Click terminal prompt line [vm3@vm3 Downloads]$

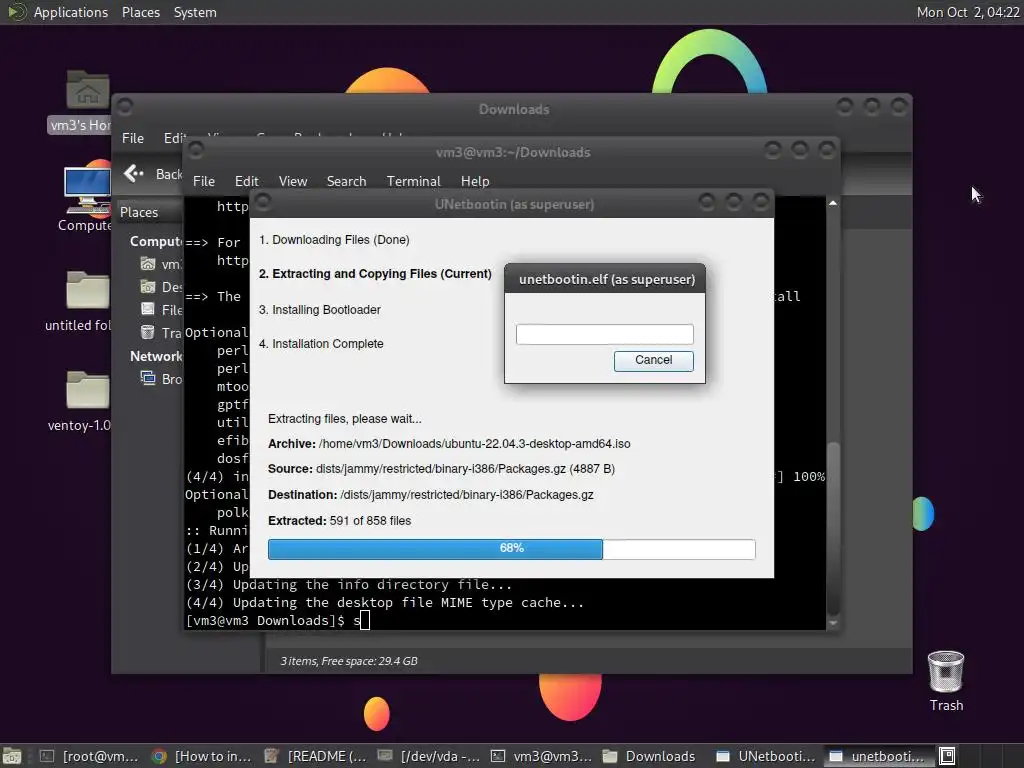[x=265, y=620]
